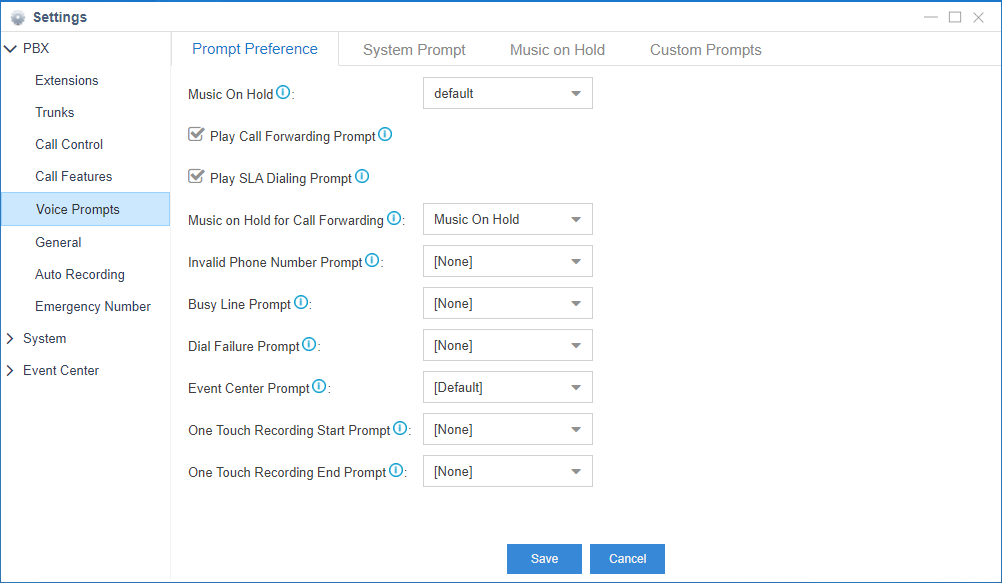The image size is (1002, 583).
Task: Uncheck Play SLA Dialing Prompt
Action: tap(196, 174)
